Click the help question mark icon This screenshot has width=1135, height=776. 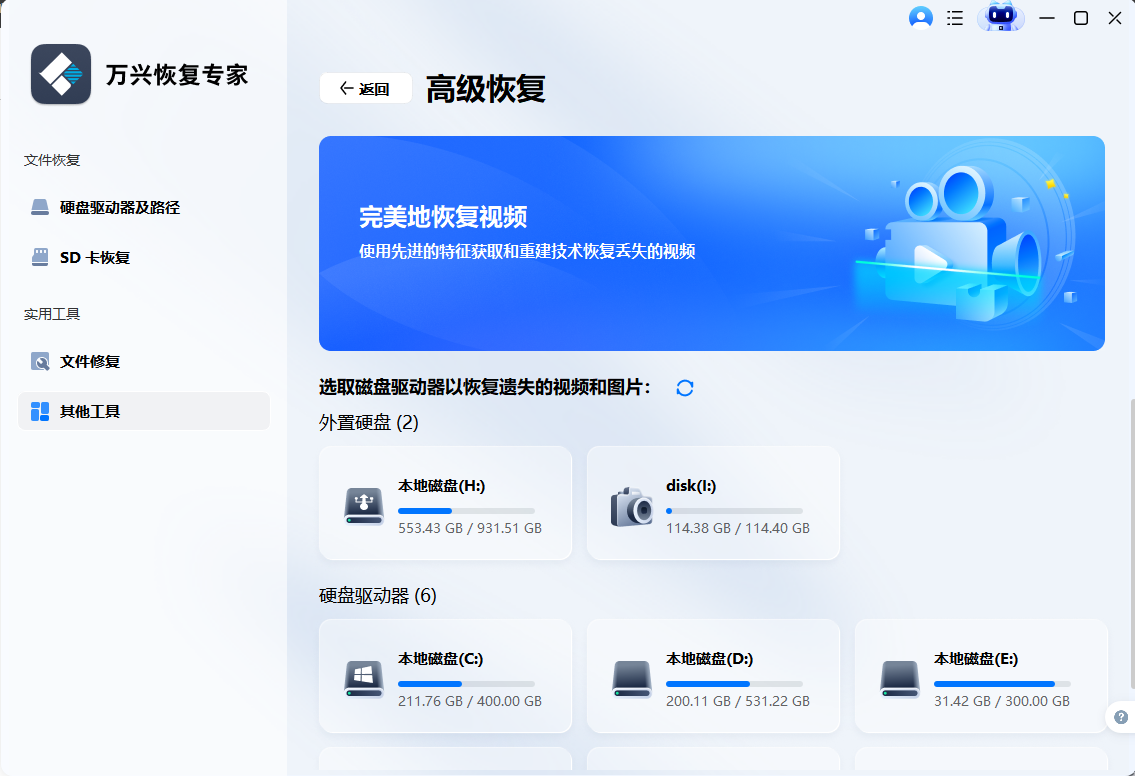(1119, 716)
